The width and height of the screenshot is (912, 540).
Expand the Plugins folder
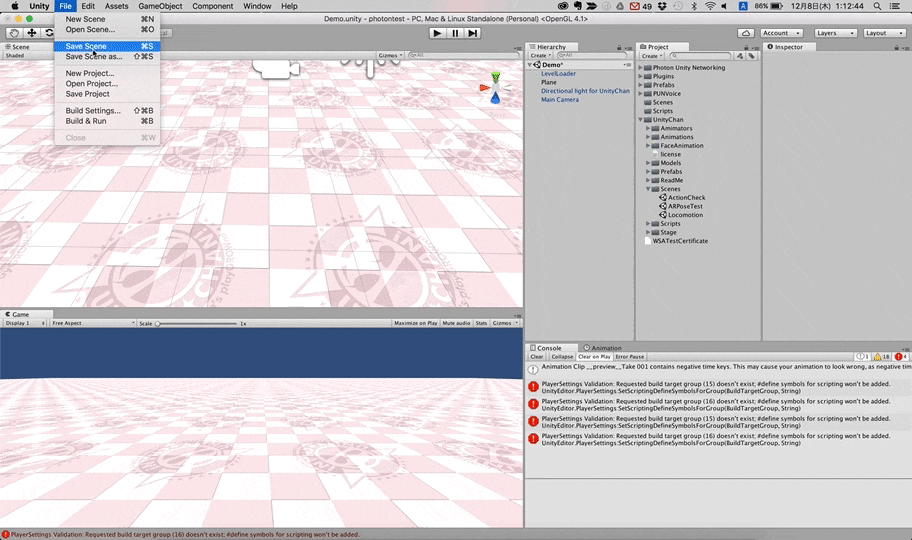pyautogui.click(x=641, y=76)
